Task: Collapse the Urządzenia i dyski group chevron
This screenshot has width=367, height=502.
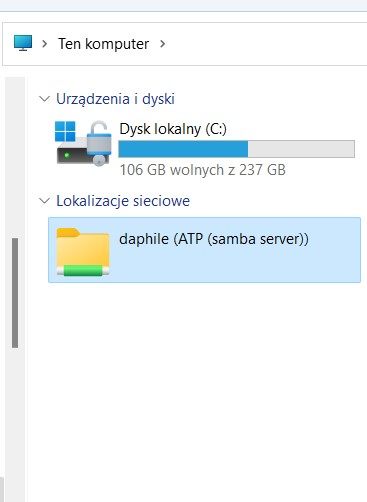Action: coord(44,99)
